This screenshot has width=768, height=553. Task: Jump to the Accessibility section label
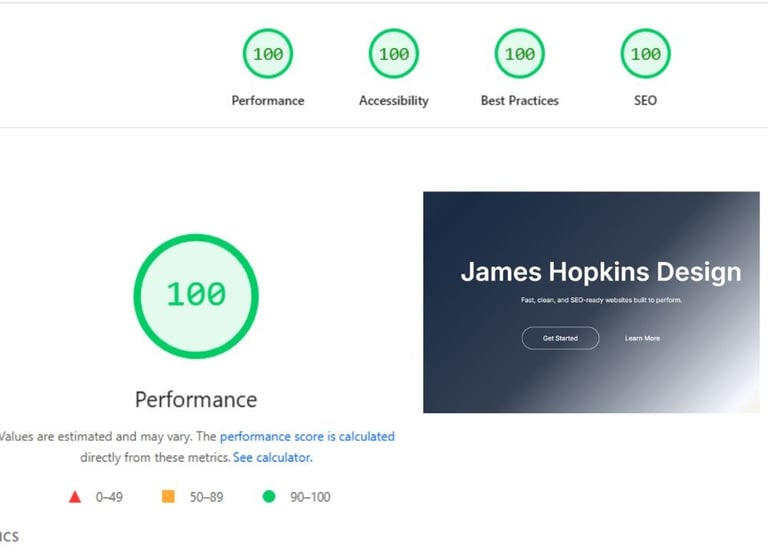point(394,100)
